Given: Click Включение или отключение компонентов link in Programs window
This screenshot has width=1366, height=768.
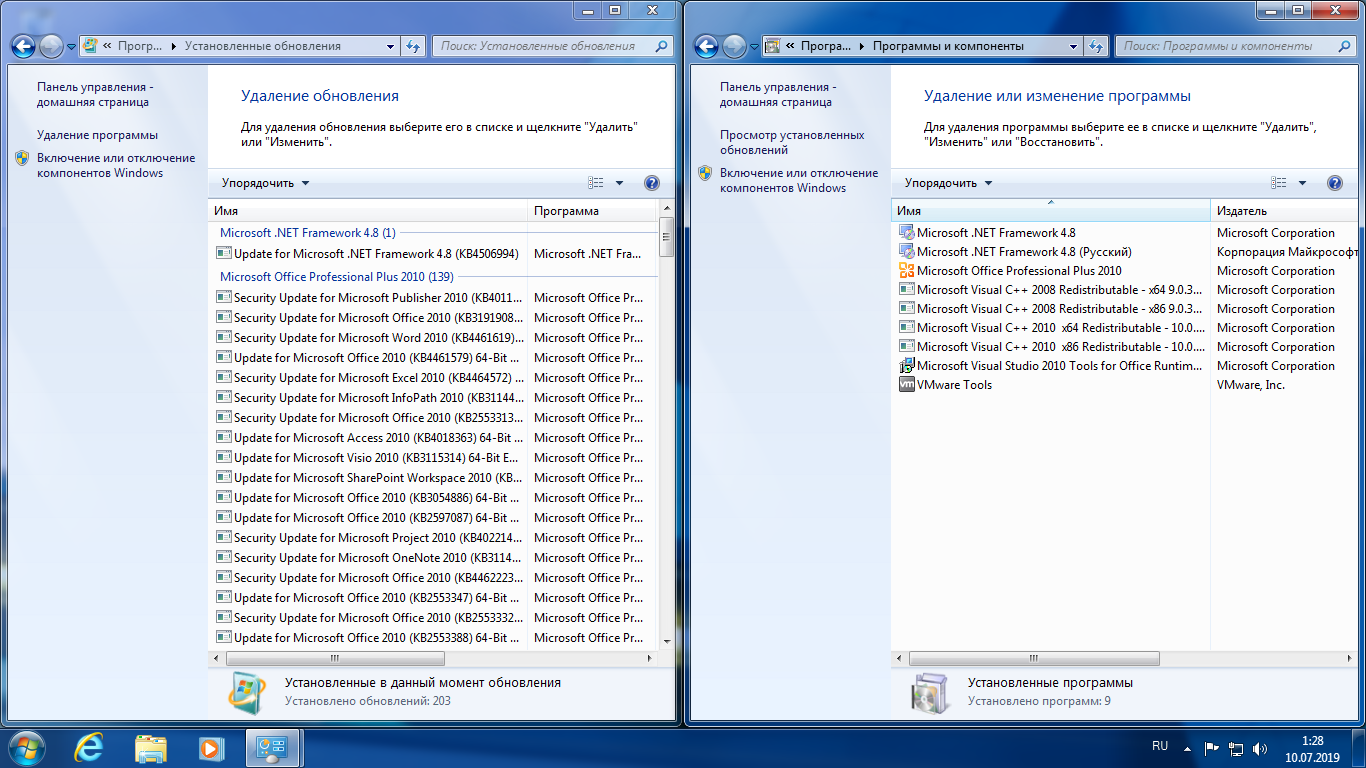Looking at the screenshot, I should coord(799,180).
